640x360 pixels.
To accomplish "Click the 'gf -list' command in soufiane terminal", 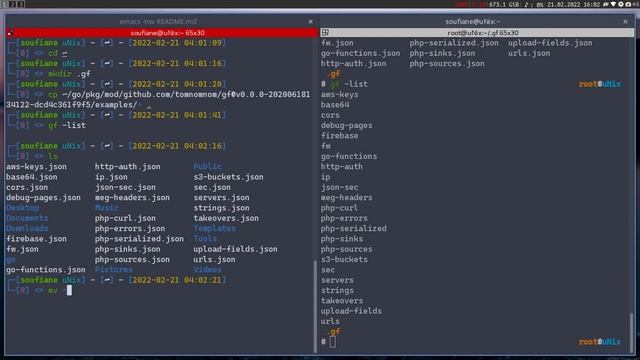I will pyautogui.click(x=67, y=125).
